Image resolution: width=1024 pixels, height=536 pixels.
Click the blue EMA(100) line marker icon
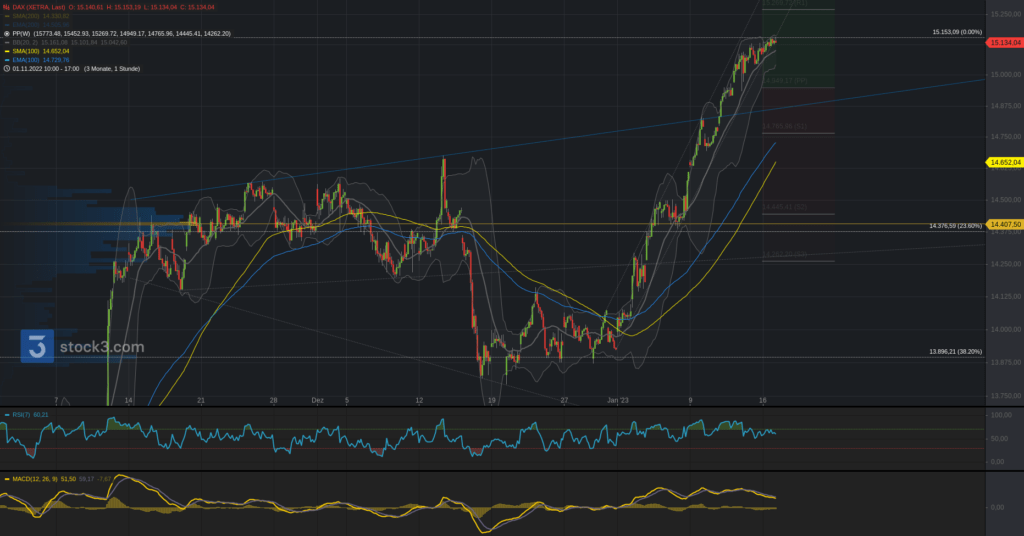tap(7, 60)
